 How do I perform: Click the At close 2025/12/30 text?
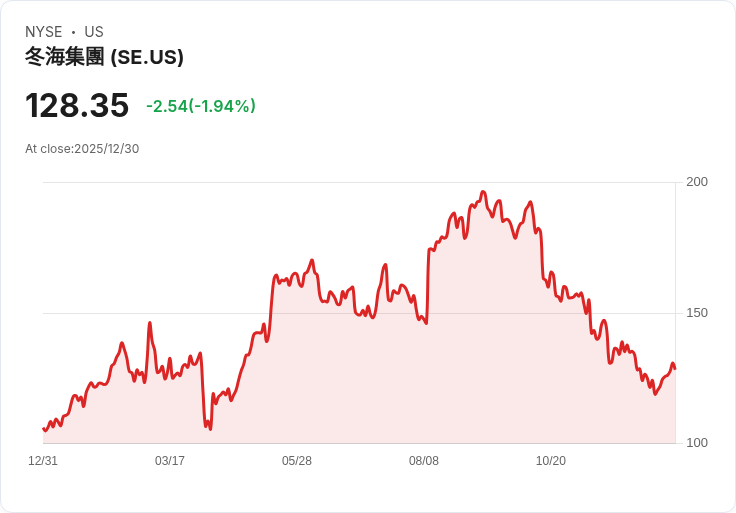click(82, 149)
